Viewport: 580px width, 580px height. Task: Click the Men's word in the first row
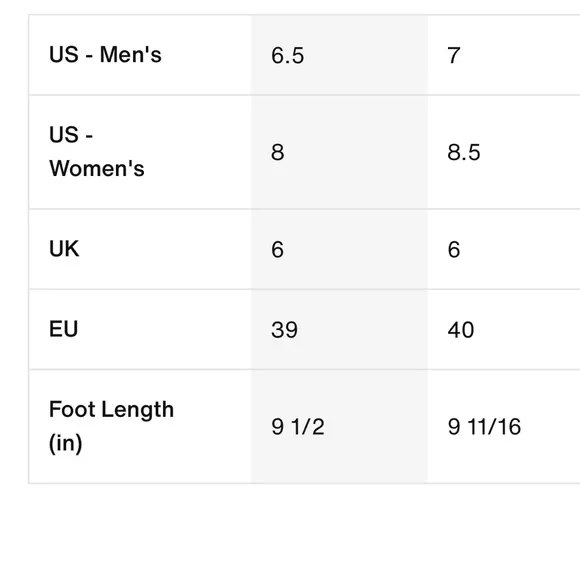coord(131,55)
